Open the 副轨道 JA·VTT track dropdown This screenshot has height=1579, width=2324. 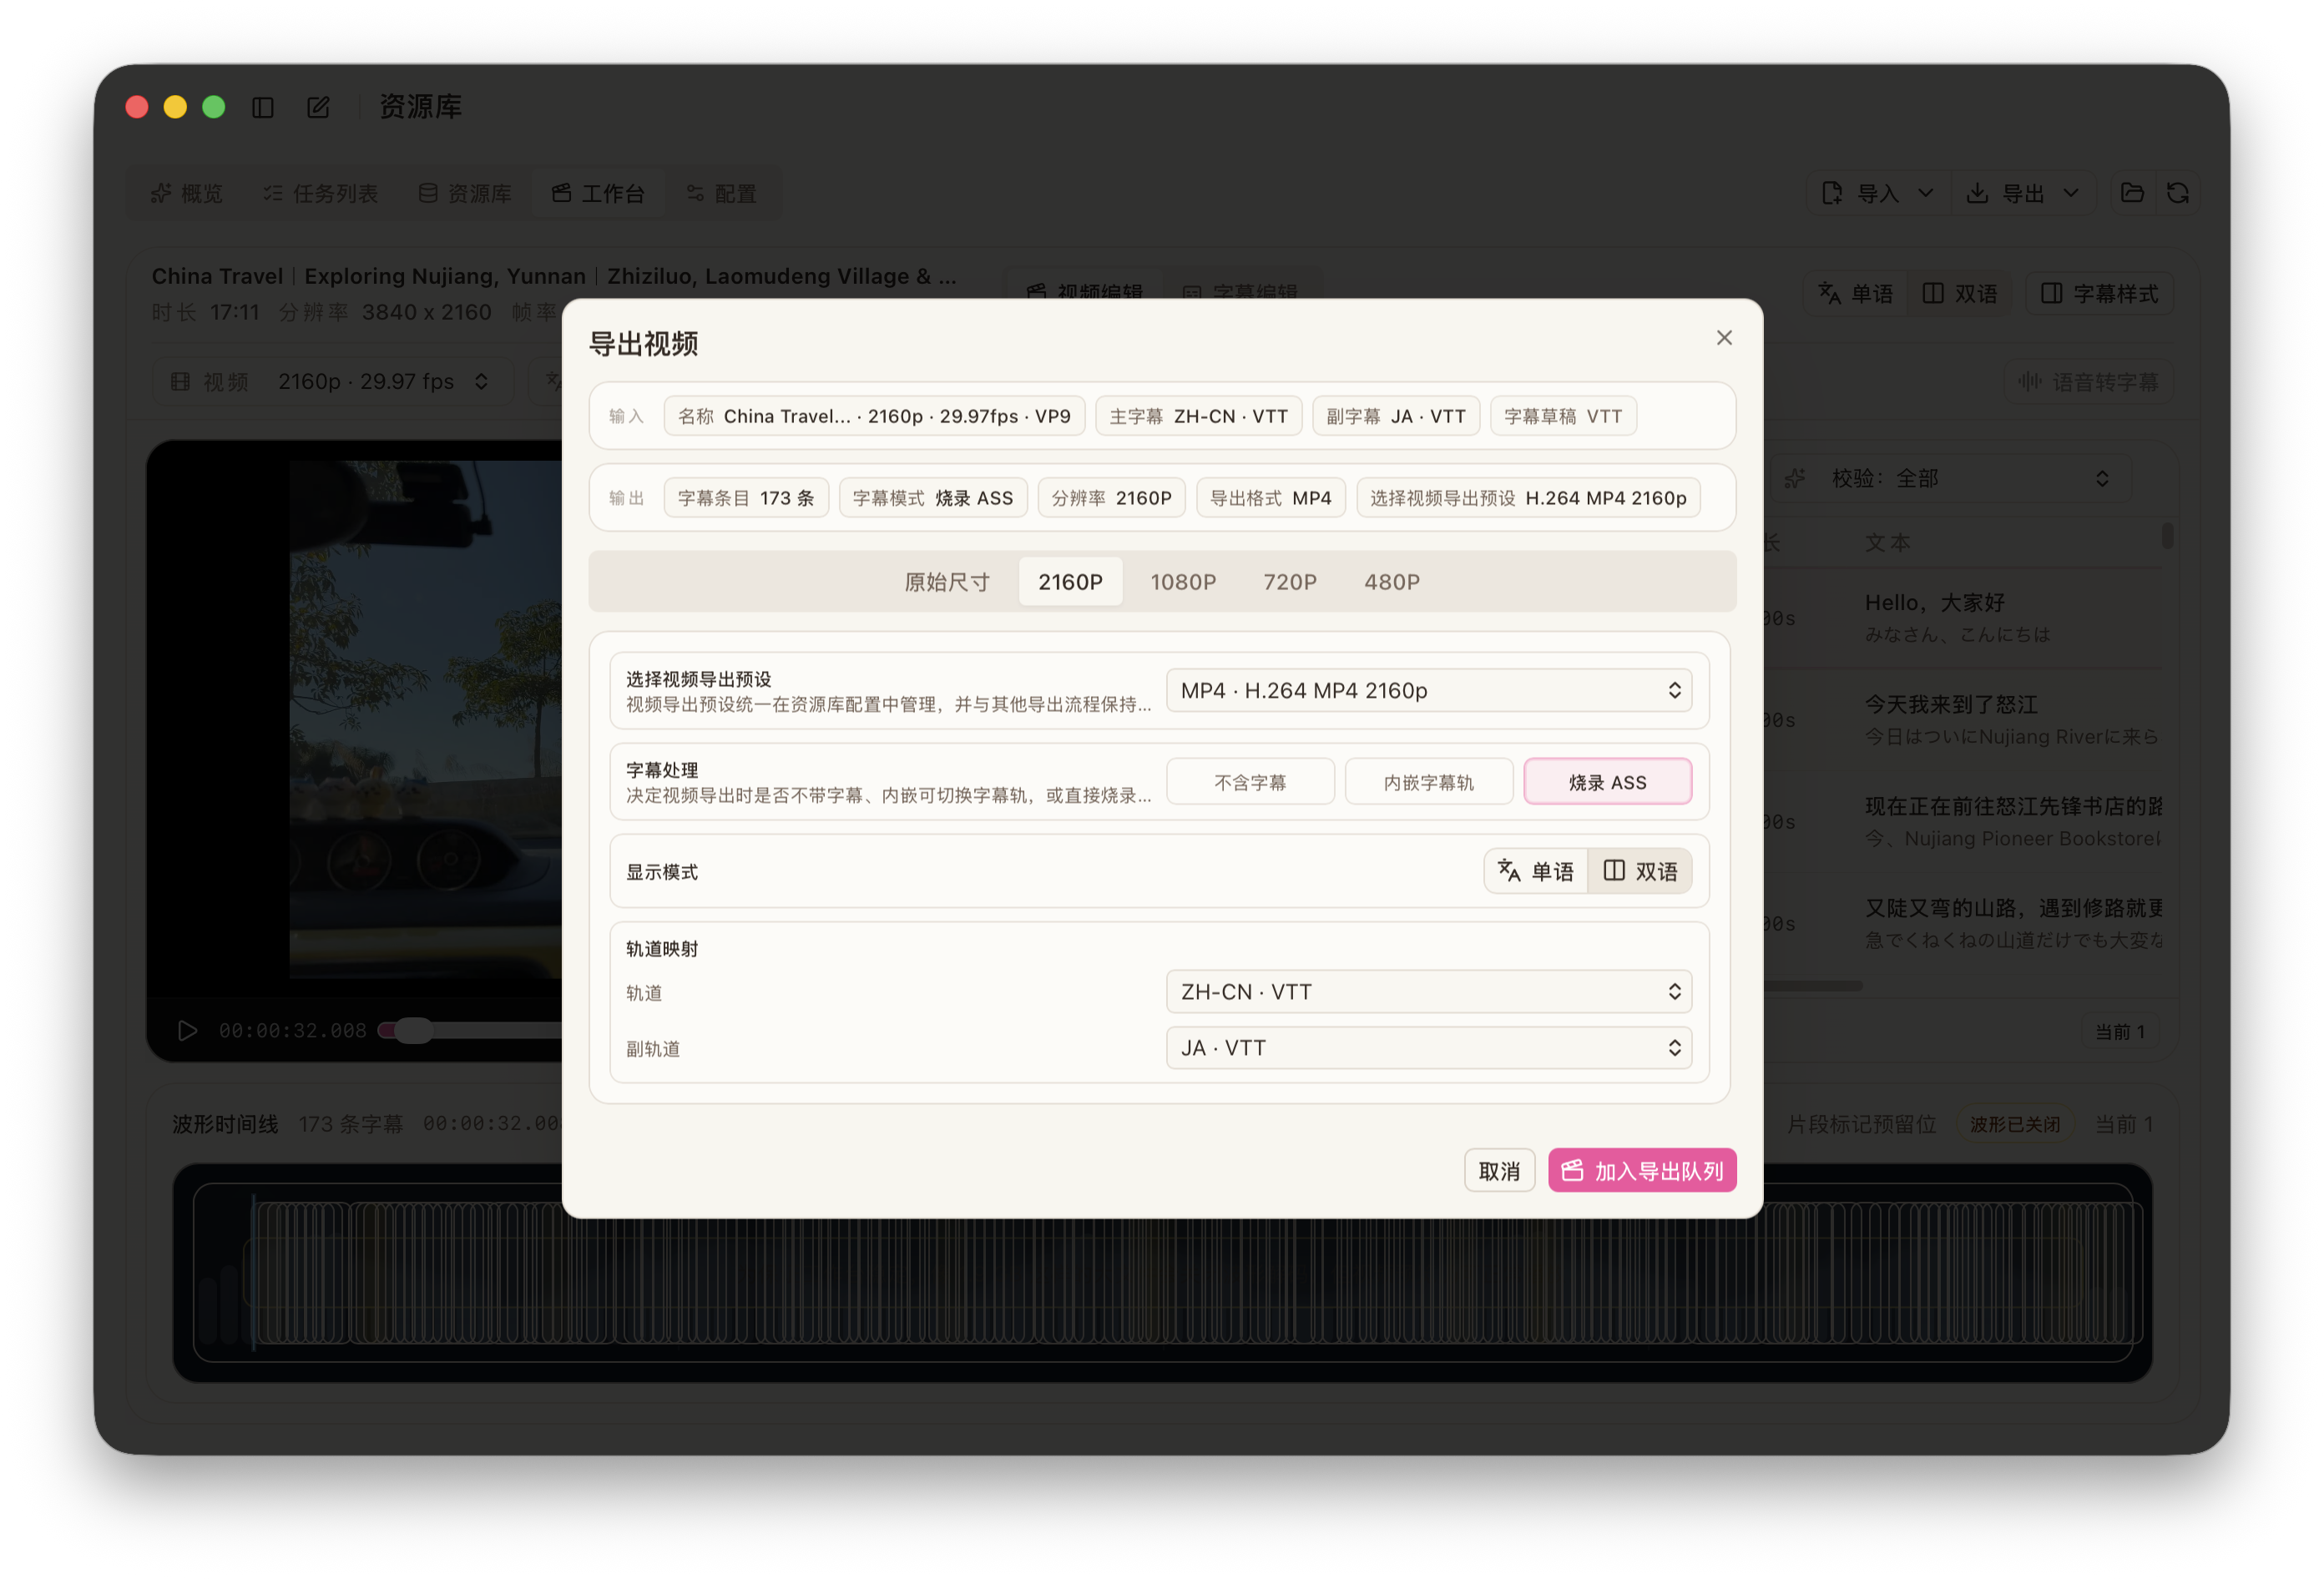(1428, 1047)
